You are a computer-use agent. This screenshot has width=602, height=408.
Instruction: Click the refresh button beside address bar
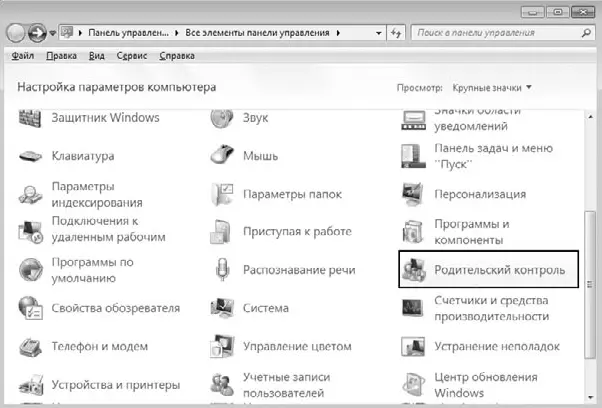(396, 33)
